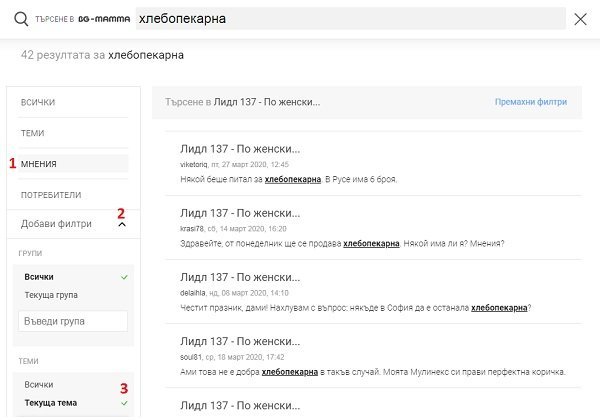Clear search with the X icon
Viewport: 600px width, 420px height.
click(581, 19)
